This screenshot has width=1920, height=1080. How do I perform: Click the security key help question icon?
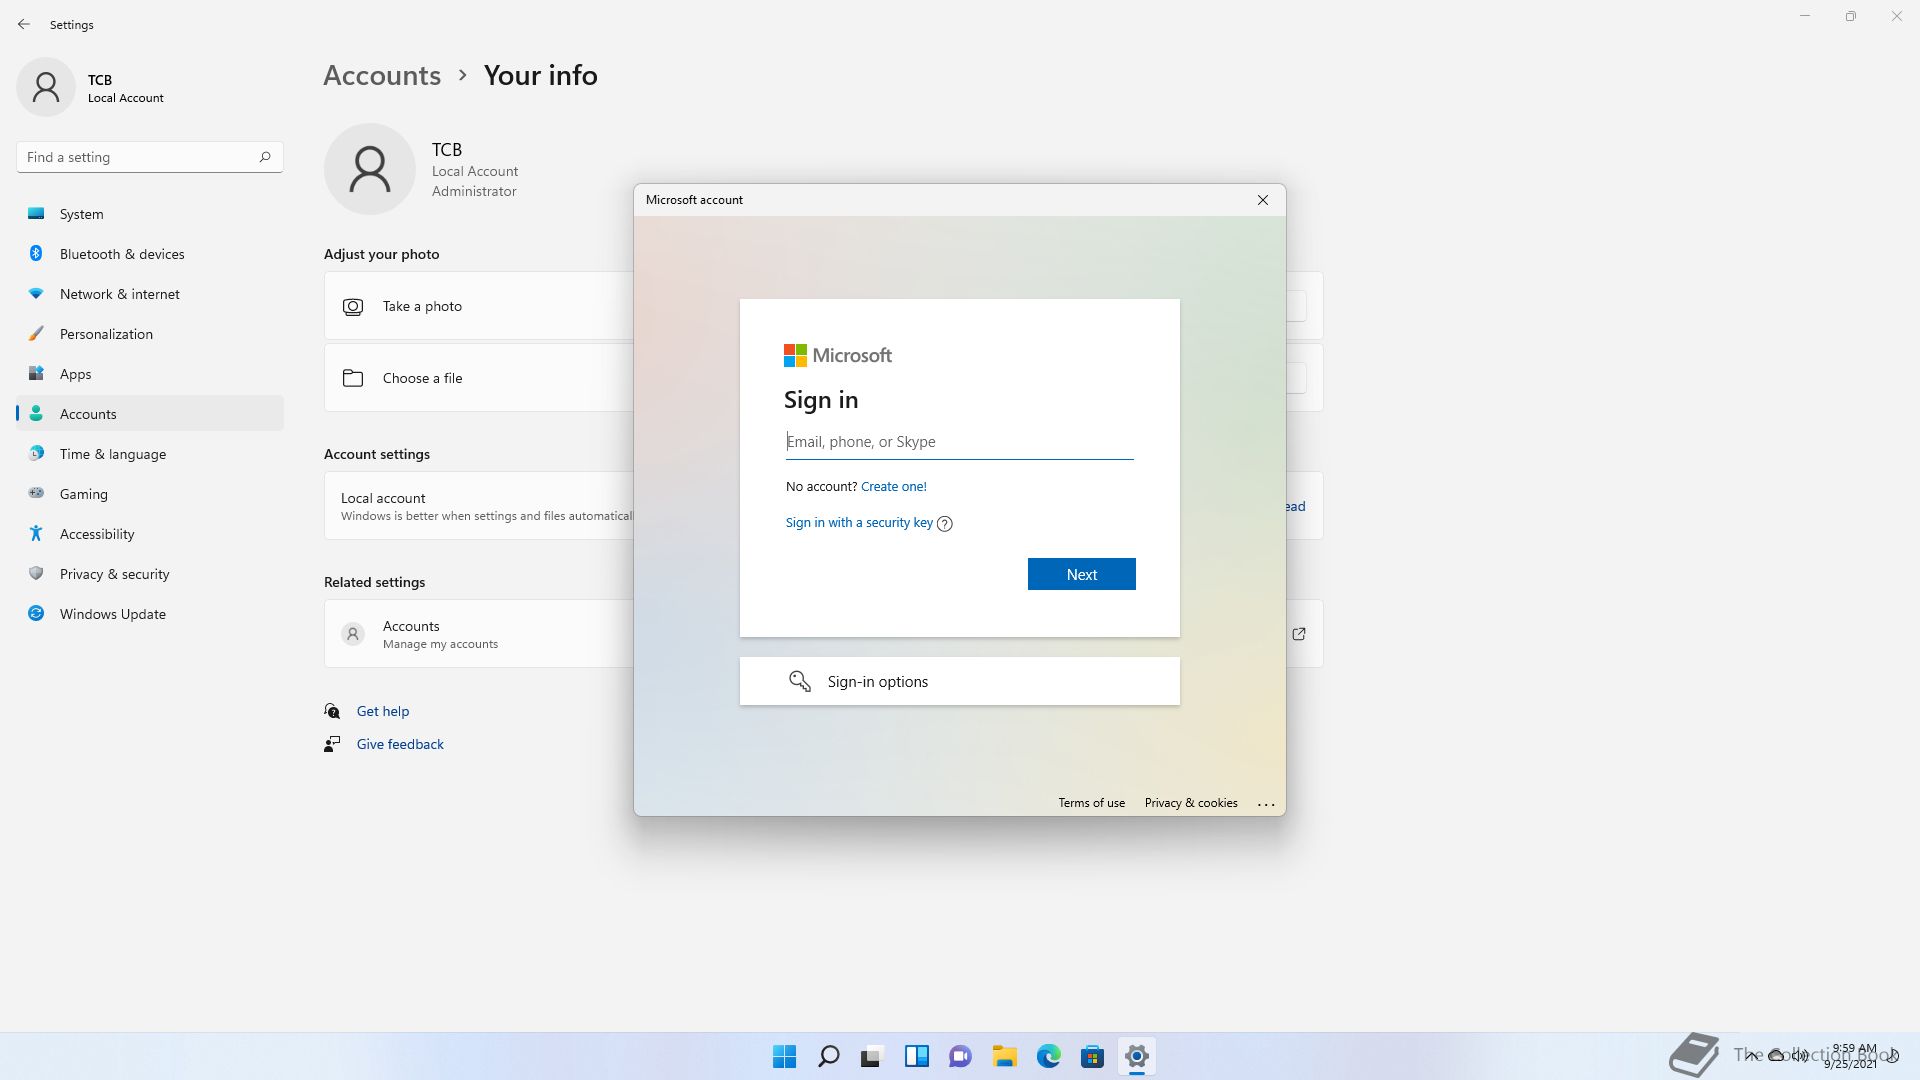(x=945, y=524)
